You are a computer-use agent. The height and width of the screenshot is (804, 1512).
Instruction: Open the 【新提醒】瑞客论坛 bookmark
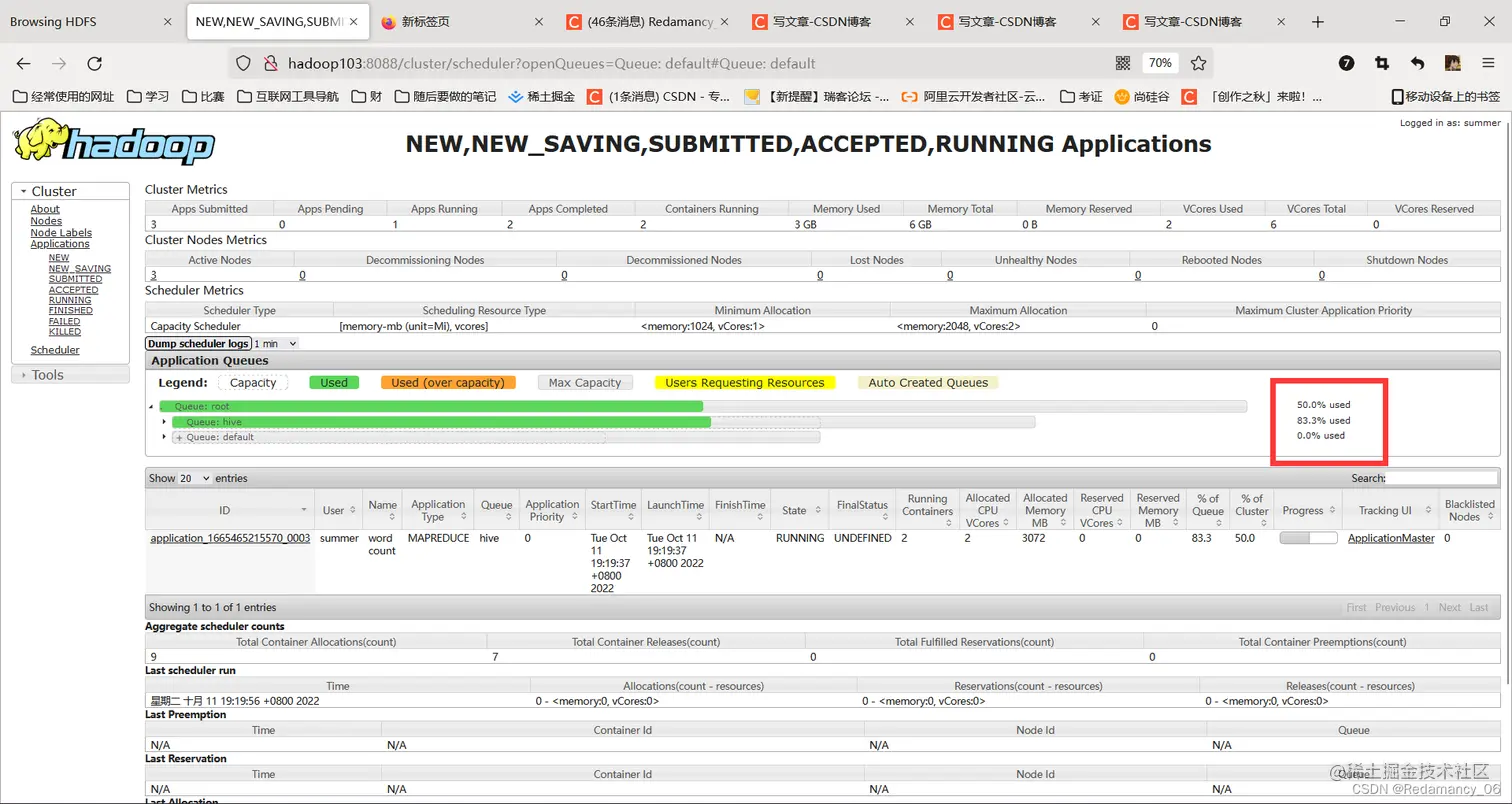(x=817, y=97)
